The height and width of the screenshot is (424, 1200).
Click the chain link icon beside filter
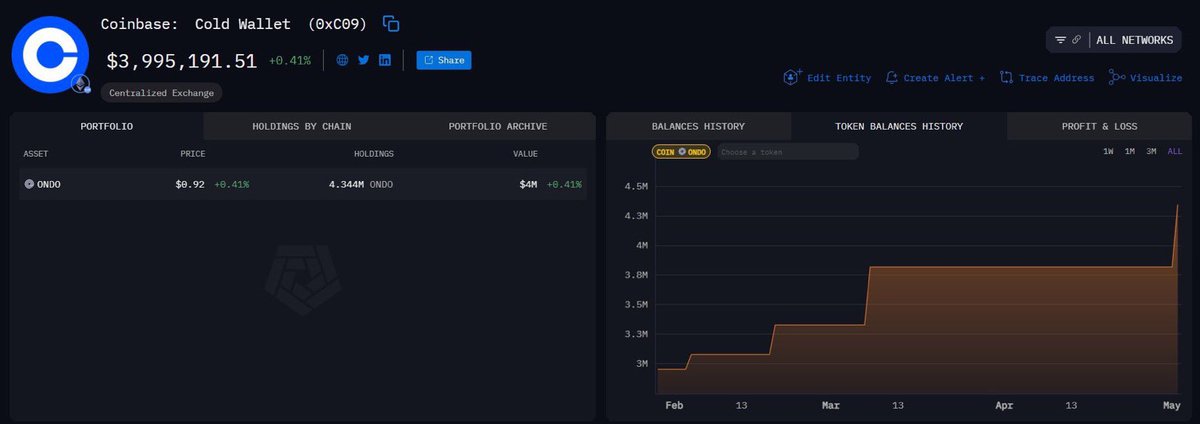coord(1076,40)
